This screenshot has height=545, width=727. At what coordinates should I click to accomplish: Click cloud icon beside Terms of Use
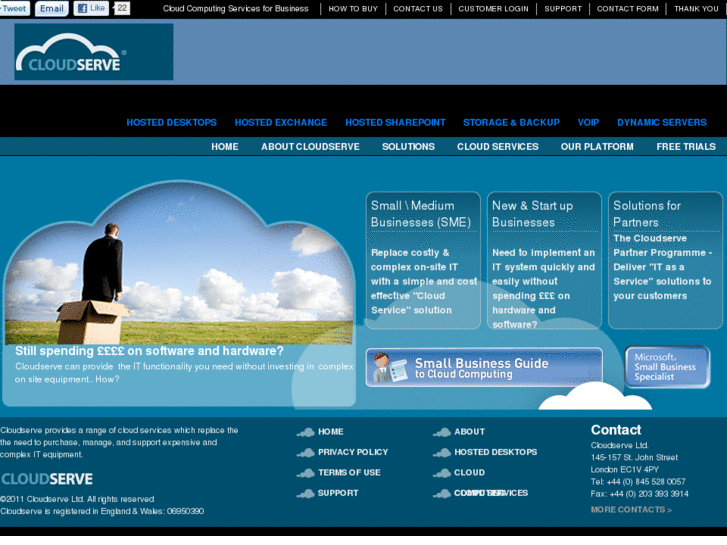pyautogui.click(x=306, y=473)
